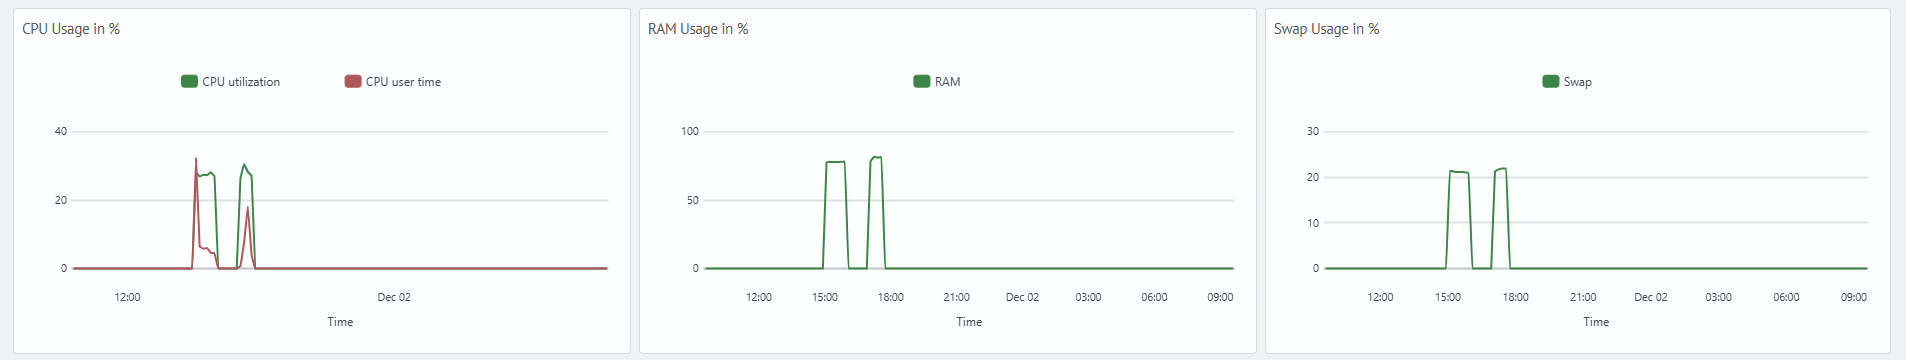Click the green RAM legend swatch
Viewport: 1906px width, 360px height.
coord(922,82)
